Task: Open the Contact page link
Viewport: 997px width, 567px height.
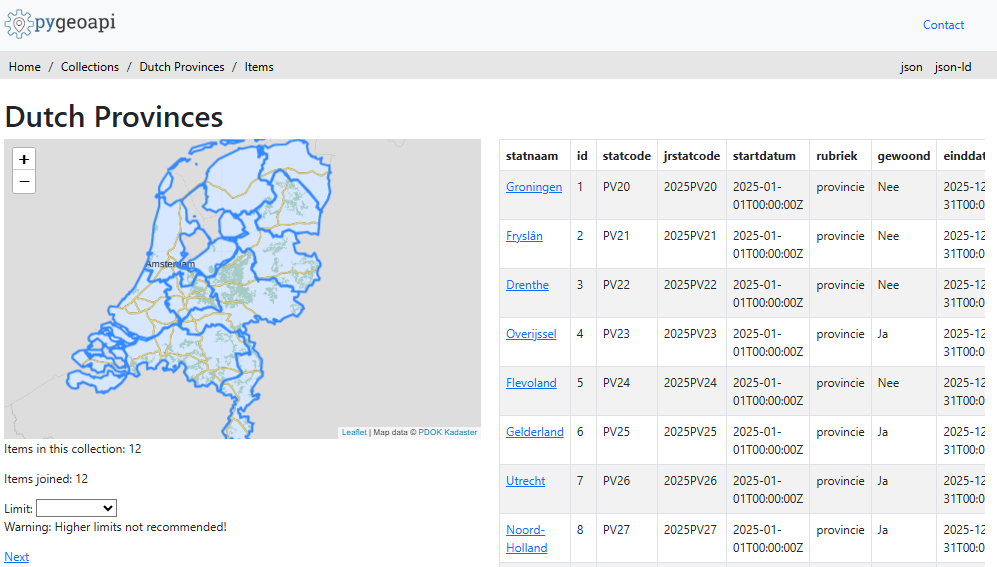Action: (x=943, y=25)
